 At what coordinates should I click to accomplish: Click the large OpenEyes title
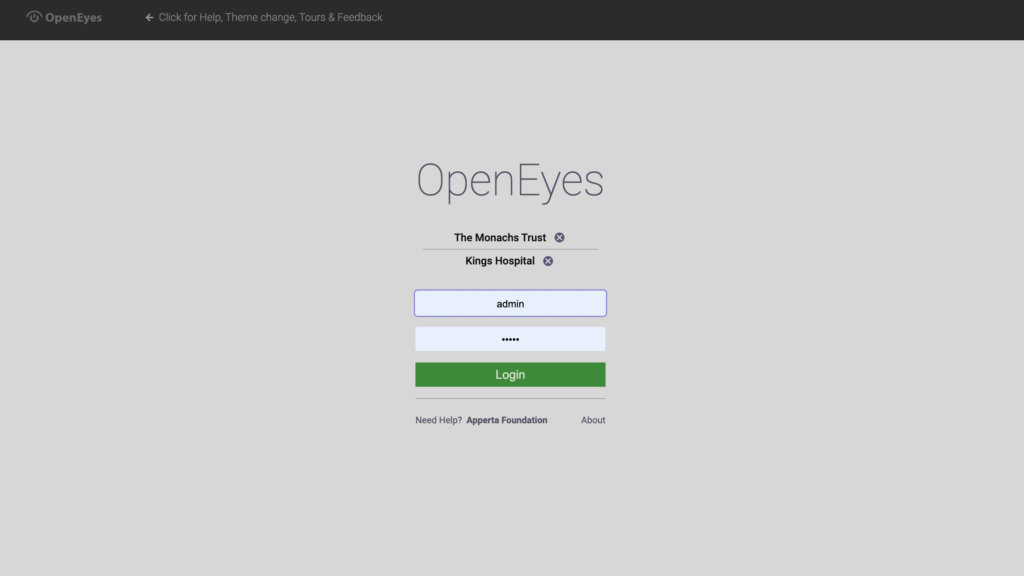point(510,181)
